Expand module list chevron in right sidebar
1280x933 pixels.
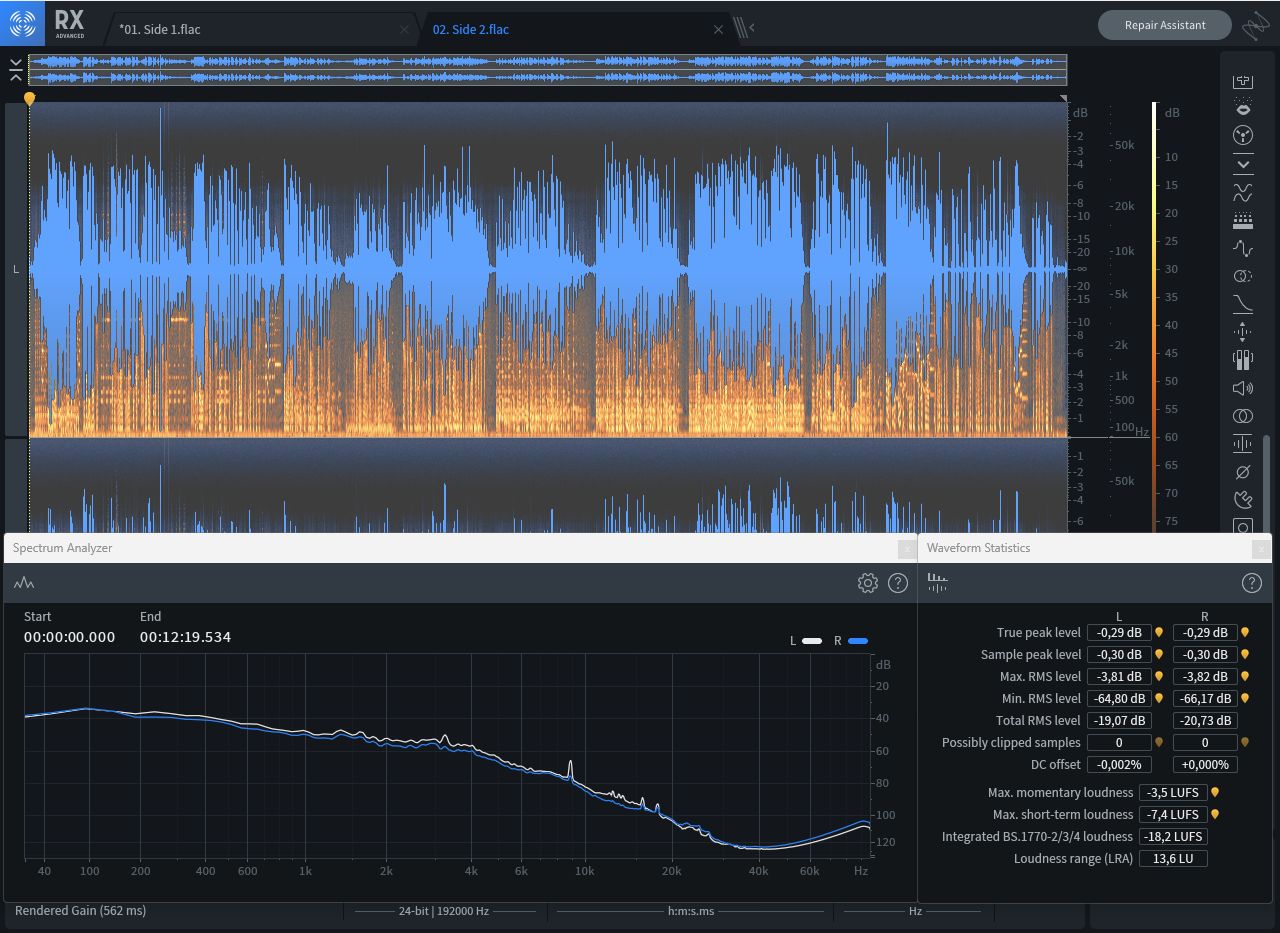coord(1243,164)
